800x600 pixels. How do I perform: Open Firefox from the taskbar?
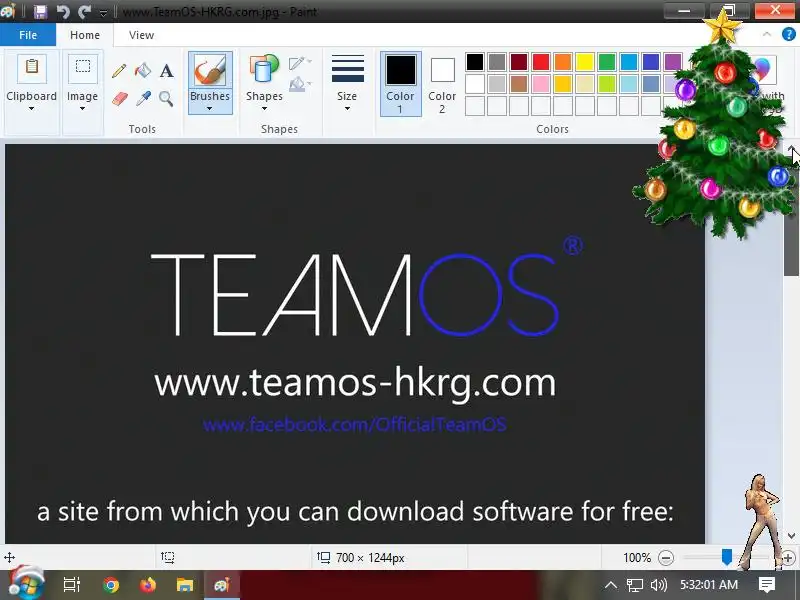[148, 585]
